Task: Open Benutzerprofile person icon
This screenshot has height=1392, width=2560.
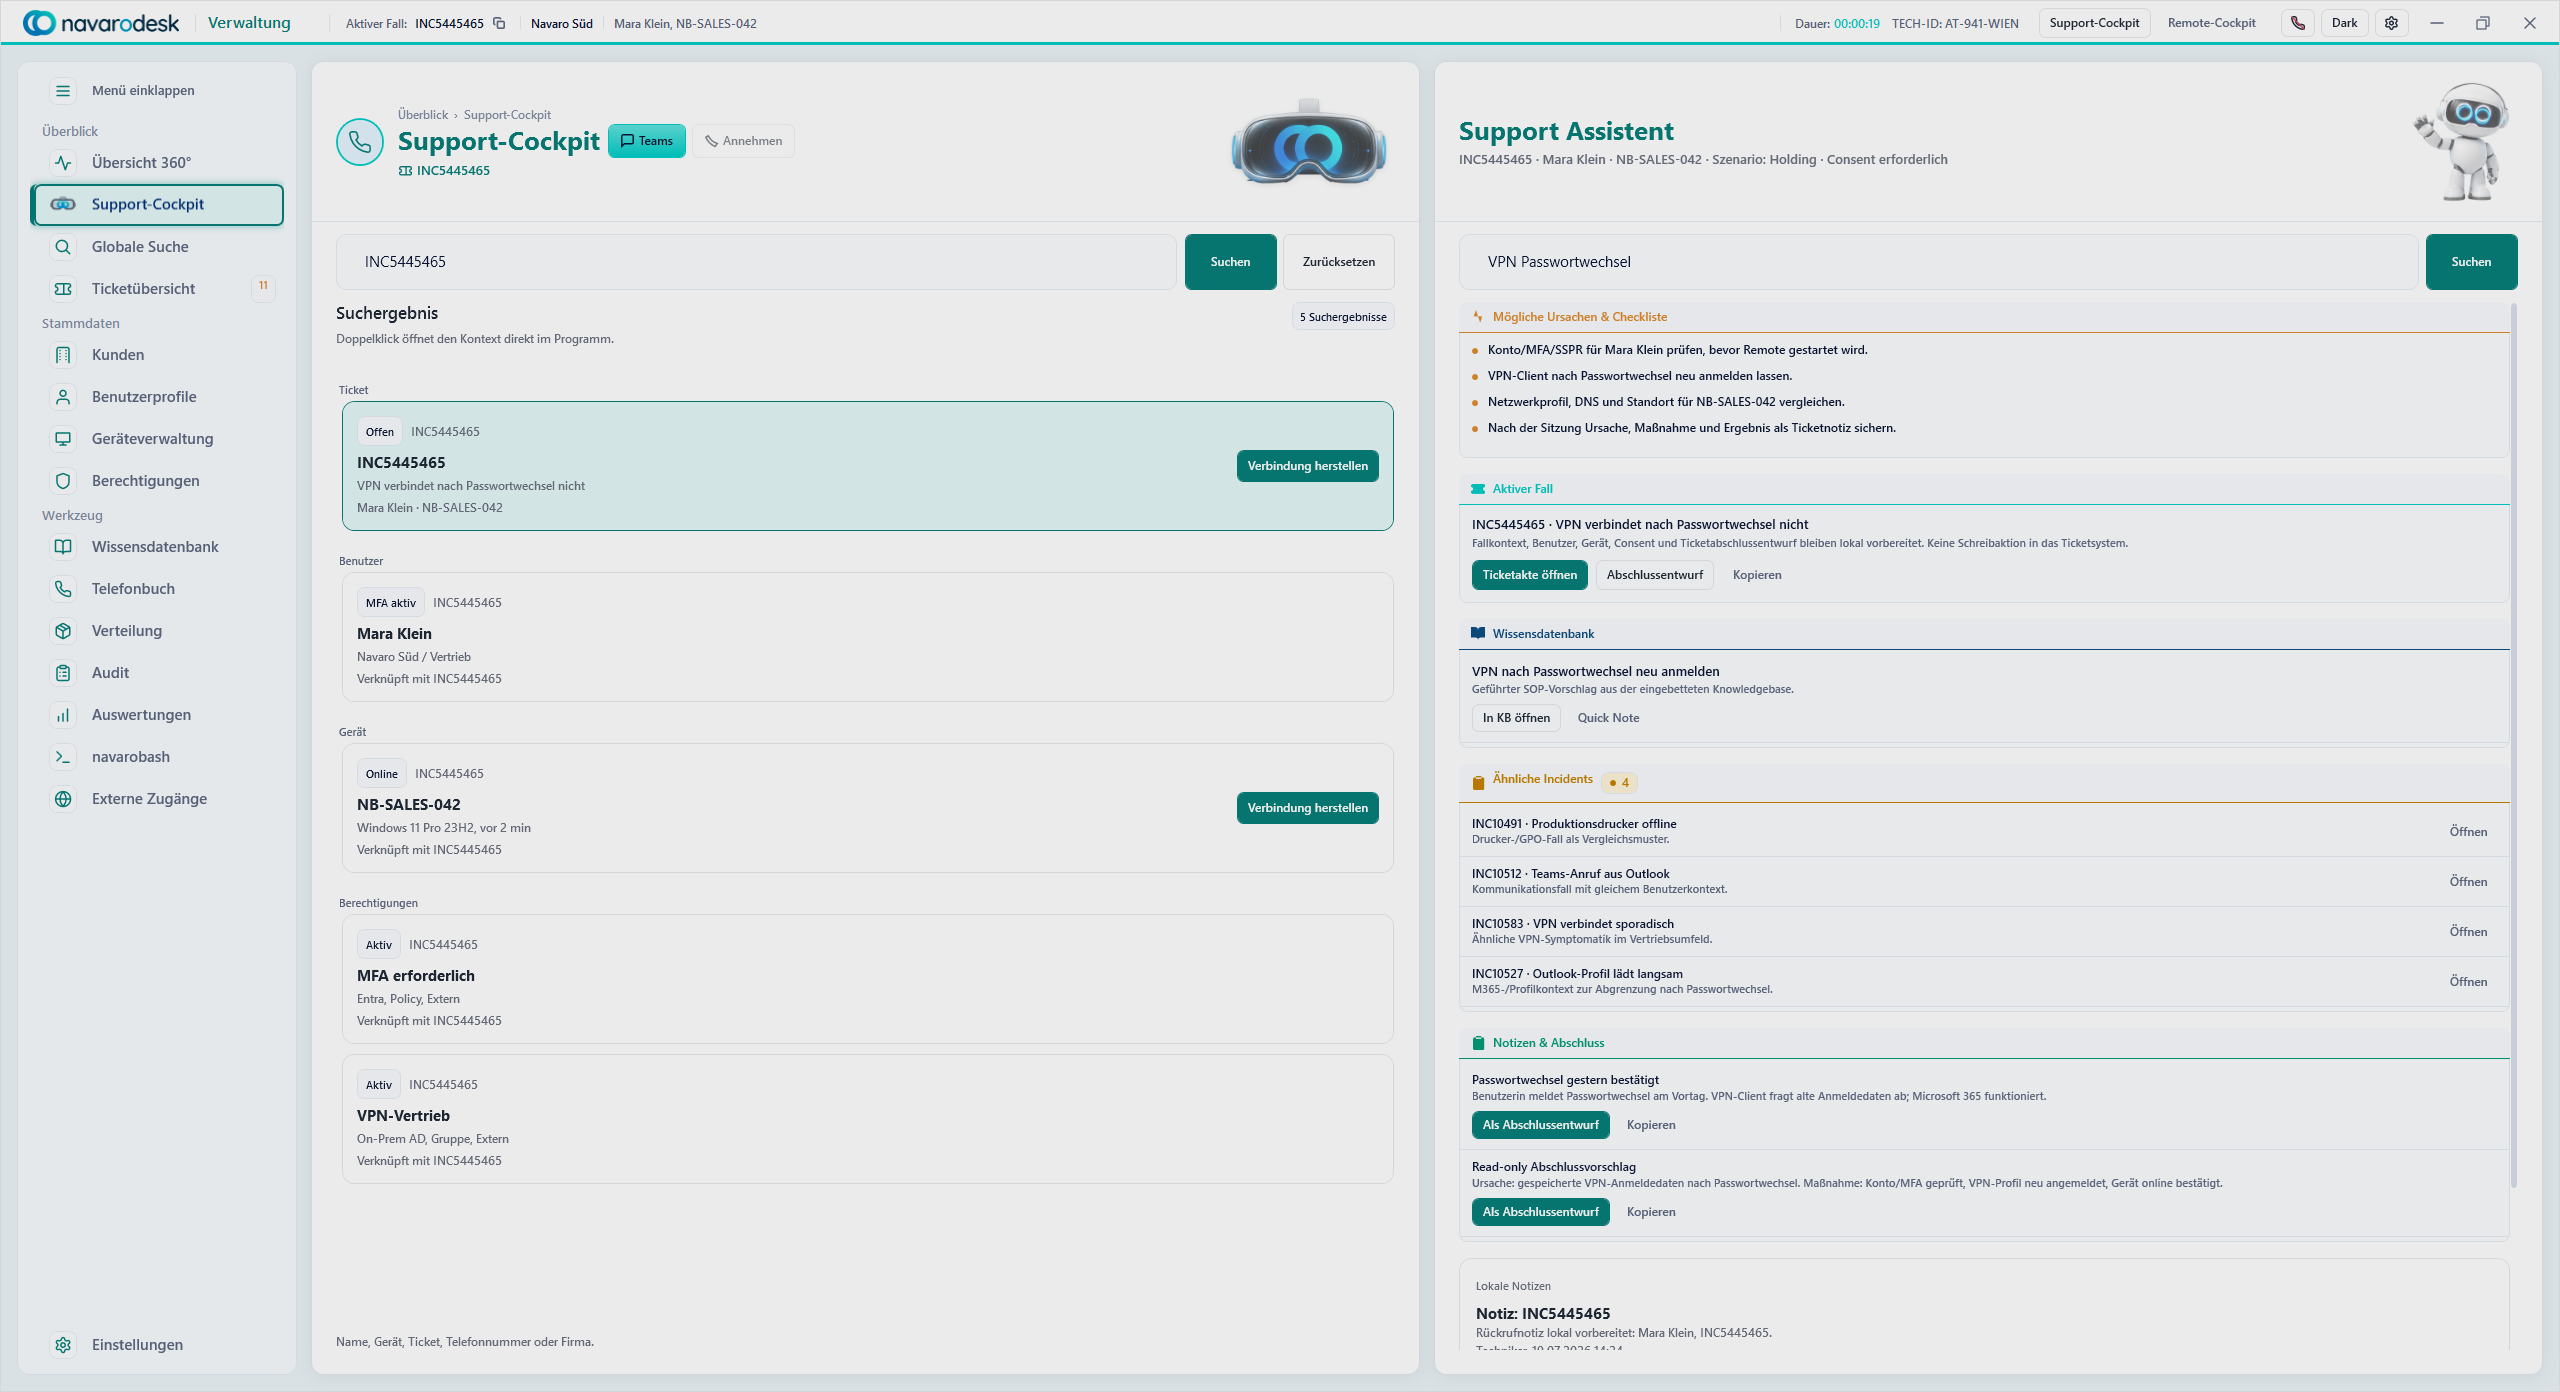Action: (63, 396)
